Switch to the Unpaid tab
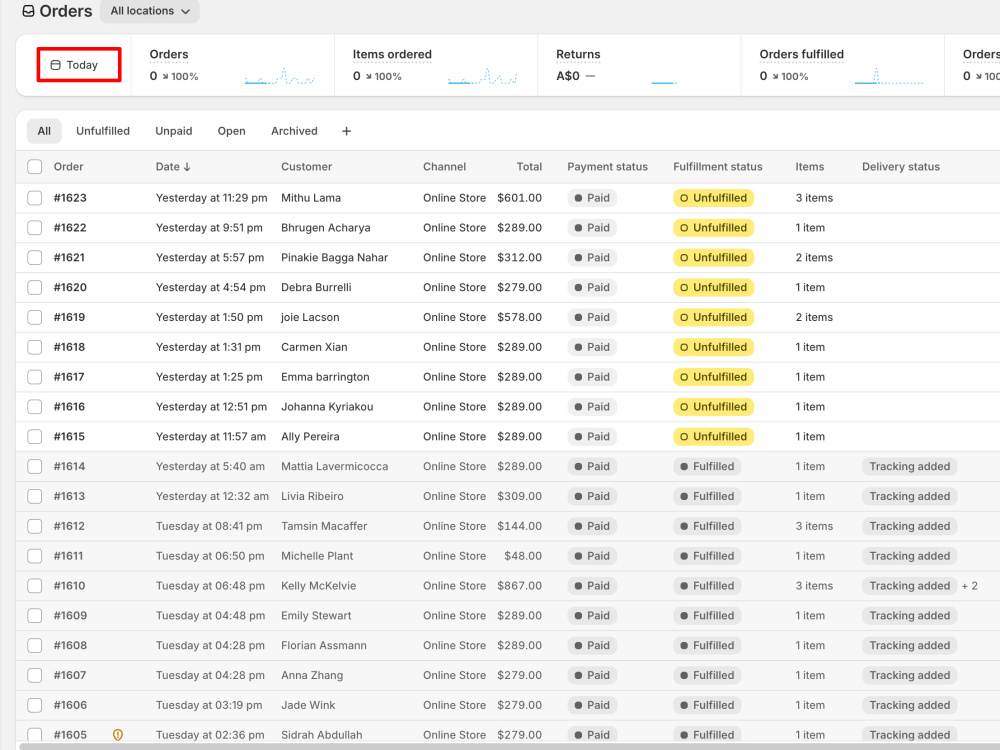The image size is (1000, 750). [x=173, y=131]
